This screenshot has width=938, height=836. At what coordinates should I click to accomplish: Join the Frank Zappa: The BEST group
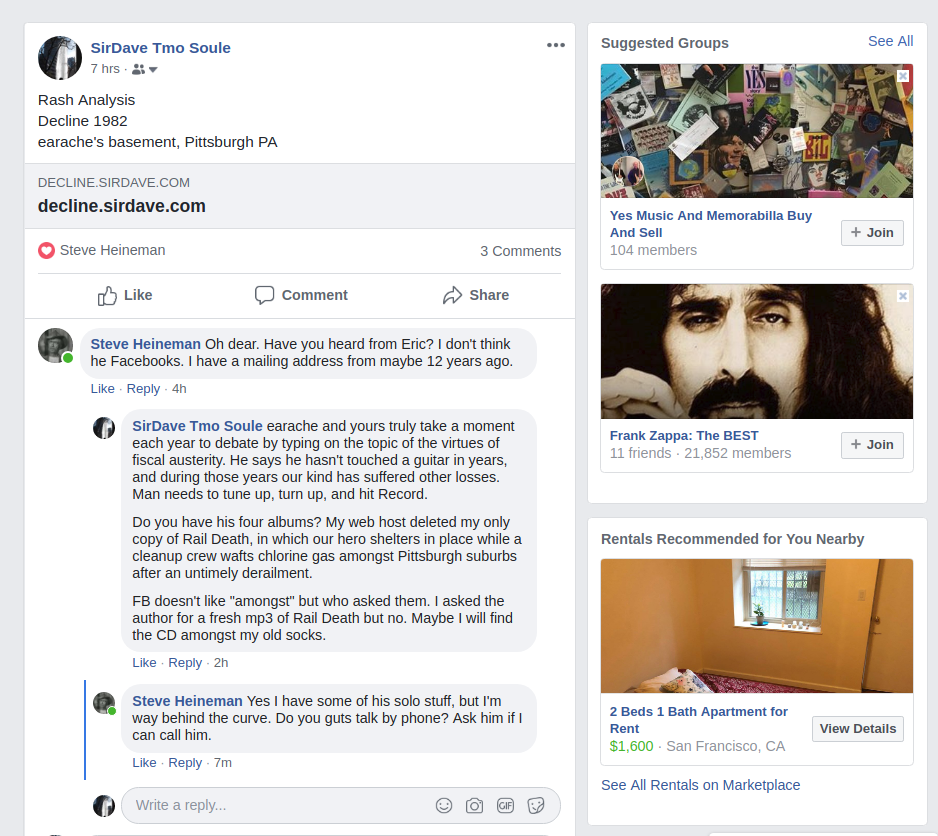click(872, 445)
